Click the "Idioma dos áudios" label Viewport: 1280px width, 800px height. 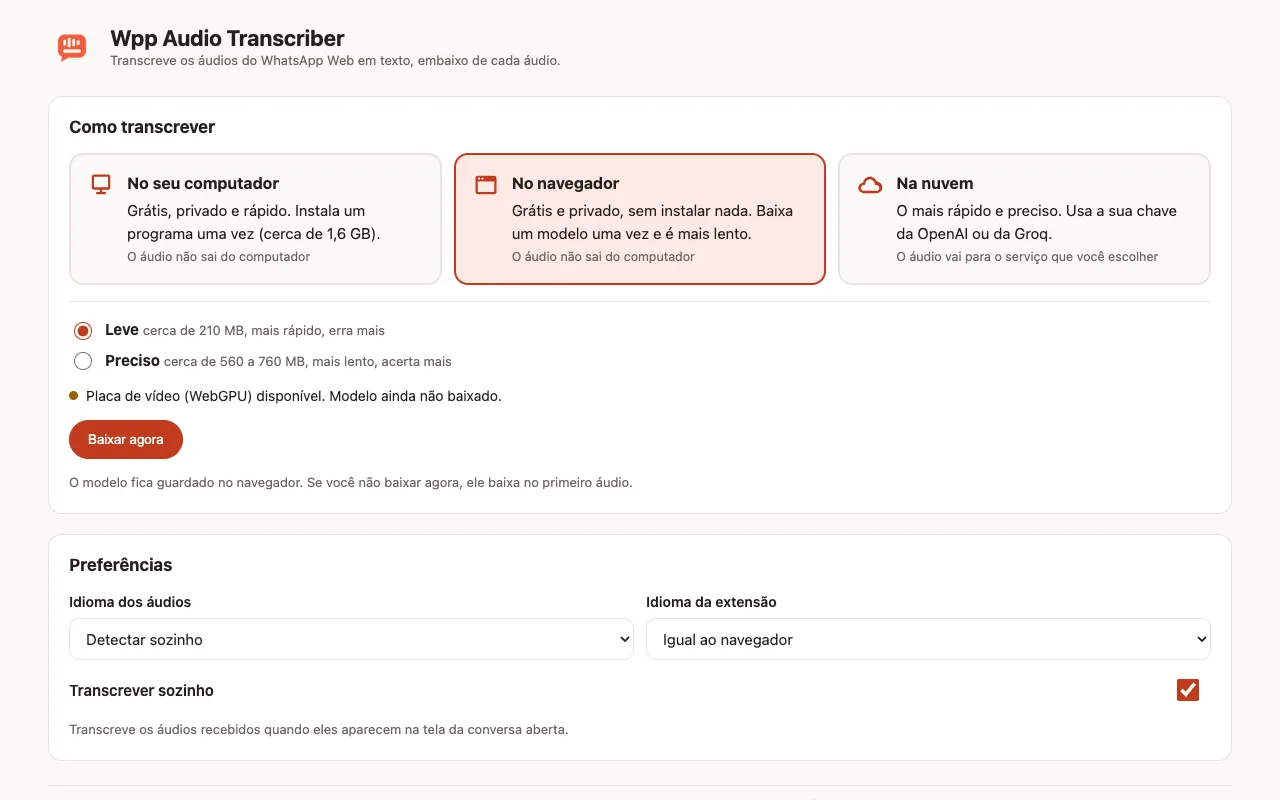point(130,602)
